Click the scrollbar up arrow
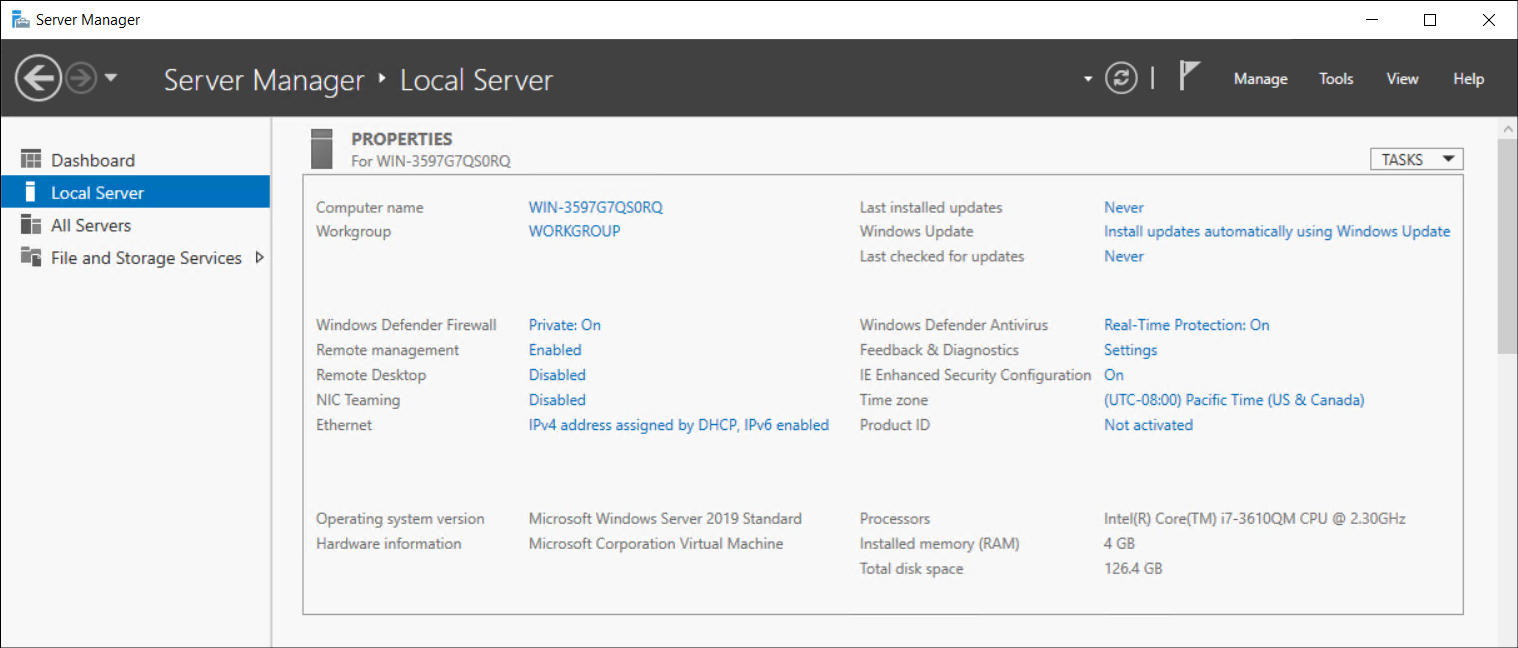Viewport: 1518px width, 648px height. click(x=1507, y=130)
